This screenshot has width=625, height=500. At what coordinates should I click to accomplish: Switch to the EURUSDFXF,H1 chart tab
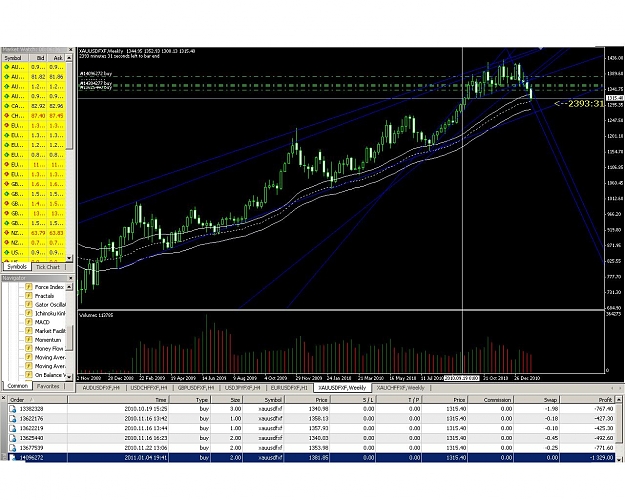pyautogui.click(x=289, y=388)
